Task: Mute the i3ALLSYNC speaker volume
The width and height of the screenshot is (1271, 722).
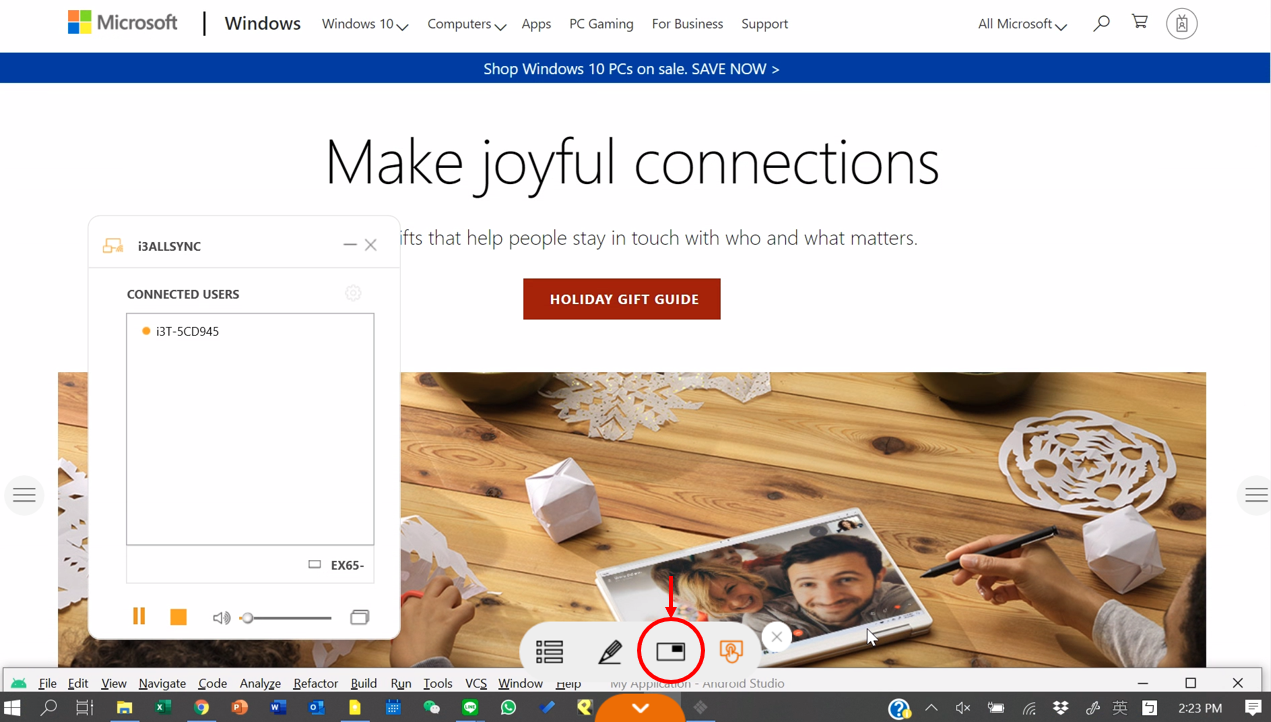Action: (x=221, y=618)
